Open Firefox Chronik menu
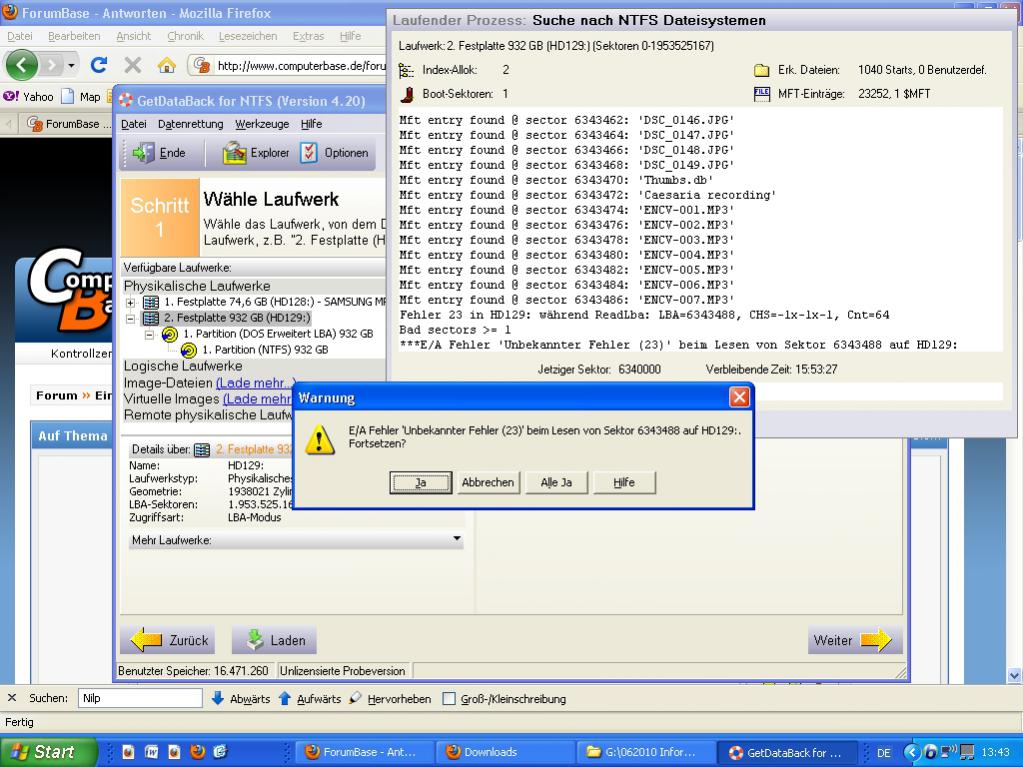 coord(185,36)
